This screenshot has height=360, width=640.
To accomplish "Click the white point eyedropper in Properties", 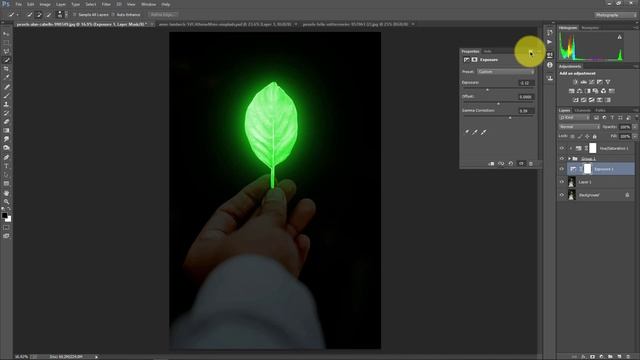I will coord(484,132).
